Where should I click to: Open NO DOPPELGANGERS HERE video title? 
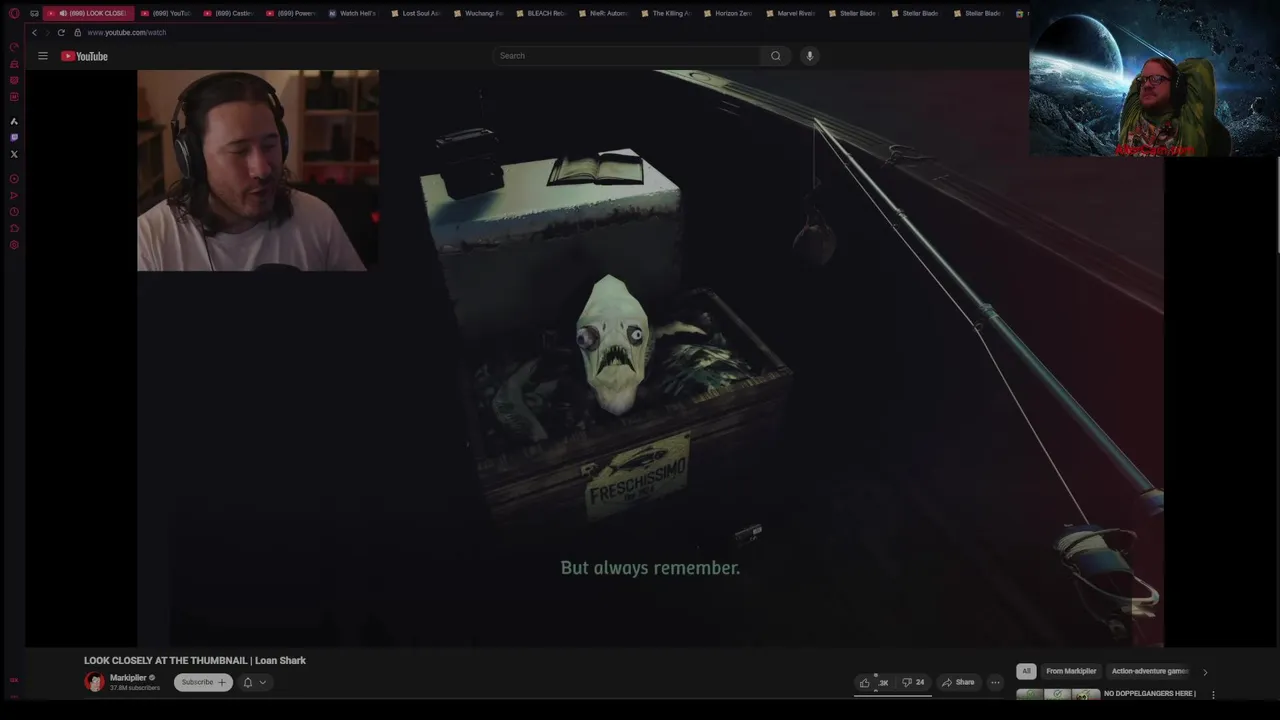coord(1149,694)
